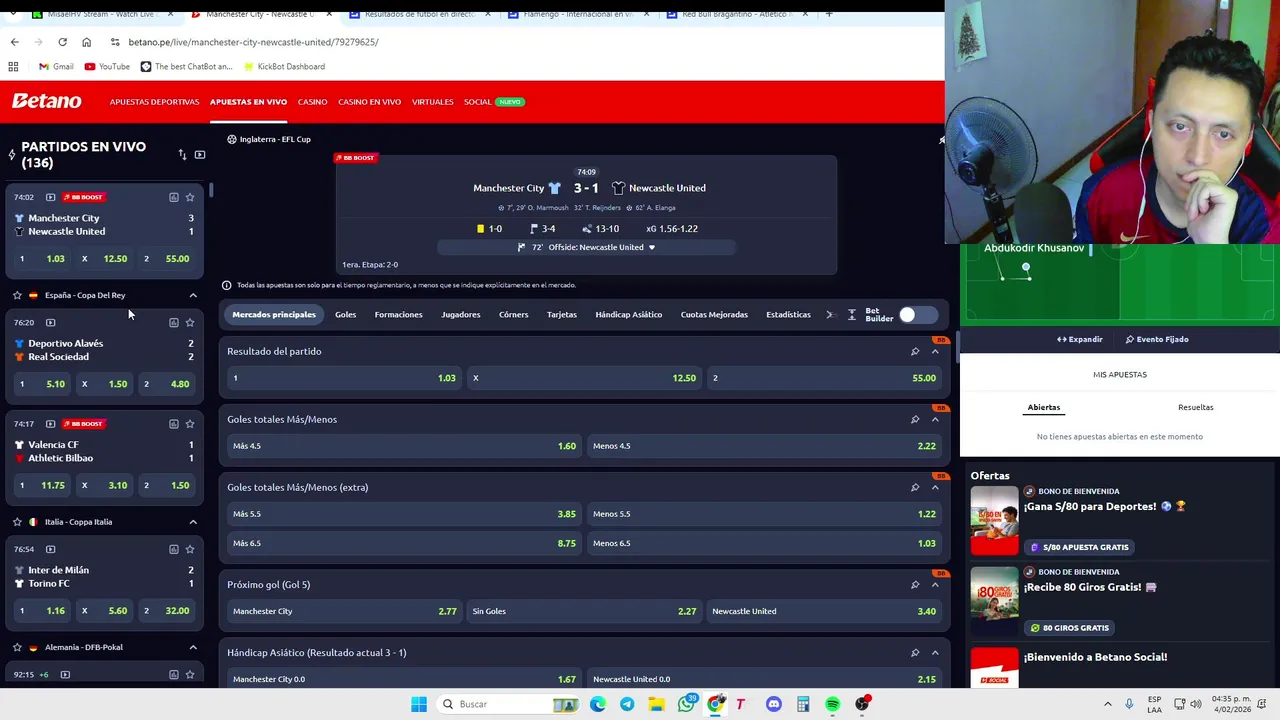This screenshot has height=720, width=1280.
Task: Open the ¡Gana S/80 para Deportes! offer thumbnail
Action: [994, 520]
